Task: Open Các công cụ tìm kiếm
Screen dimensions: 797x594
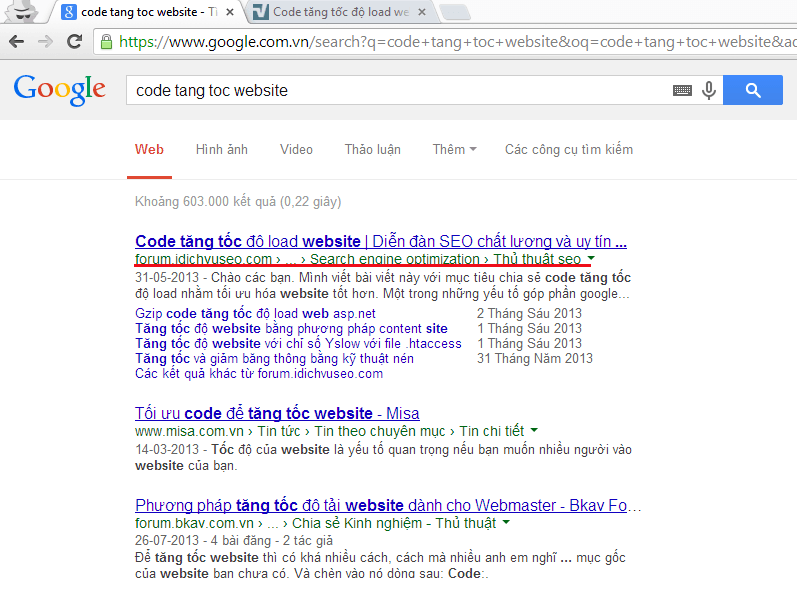Action: pyautogui.click(x=569, y=149)
